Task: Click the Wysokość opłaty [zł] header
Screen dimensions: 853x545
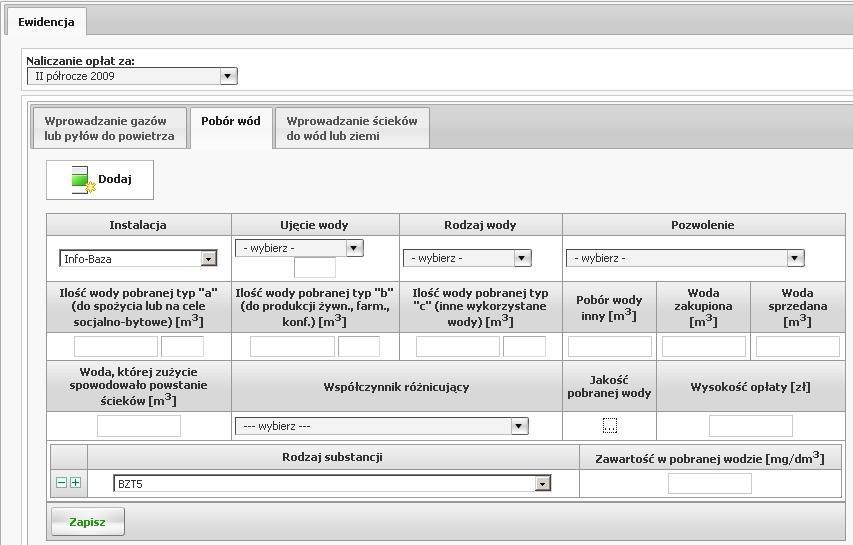Action: [x=751, y=387]
